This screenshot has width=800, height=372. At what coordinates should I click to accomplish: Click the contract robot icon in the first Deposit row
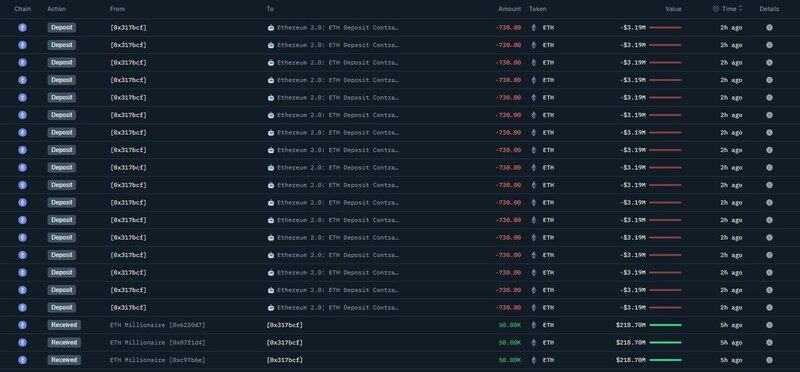click(x=271, y=28)
